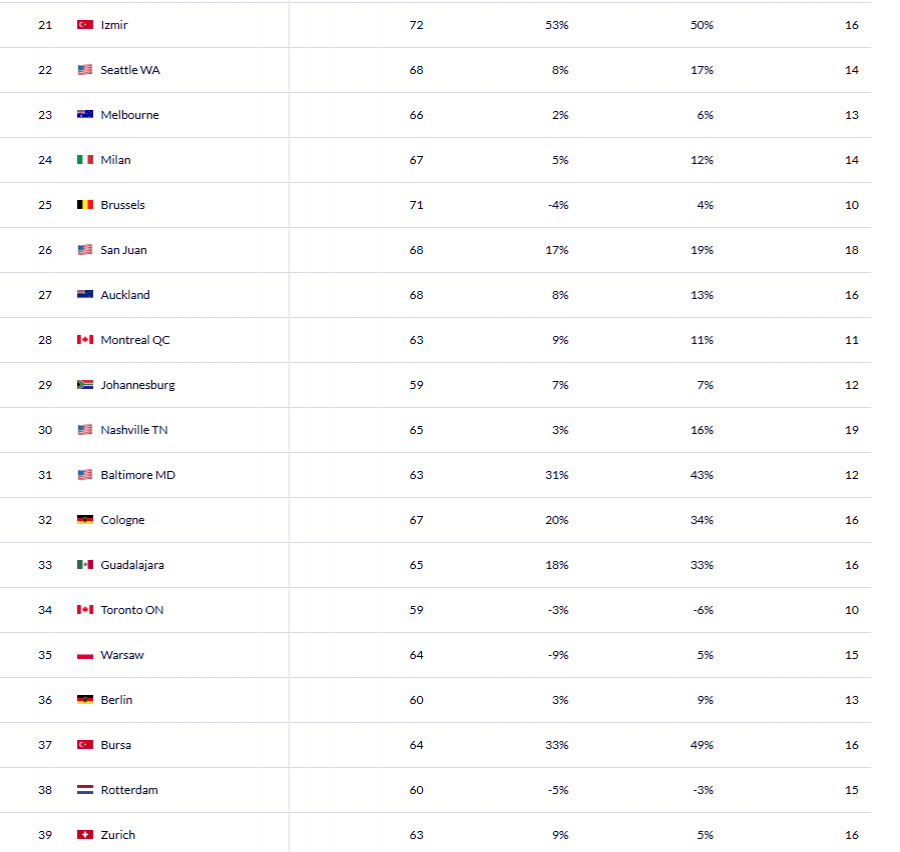The height and width of the screenshot is (852, 900).
Task: Click the New Zealand flag beside Auckland
Action: [x=85, y=295]
